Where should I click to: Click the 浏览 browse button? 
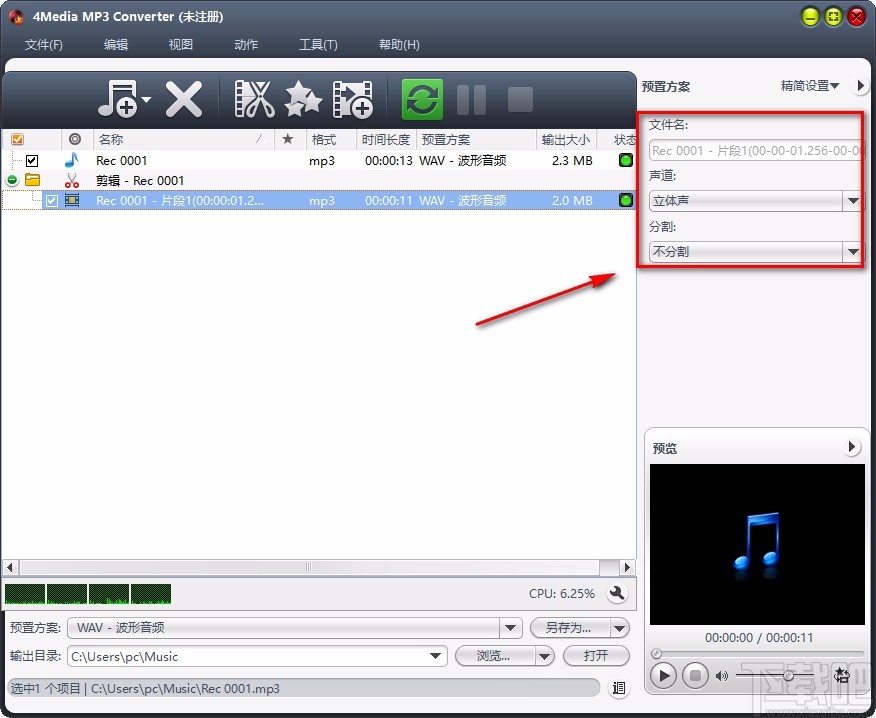point(496,656)
